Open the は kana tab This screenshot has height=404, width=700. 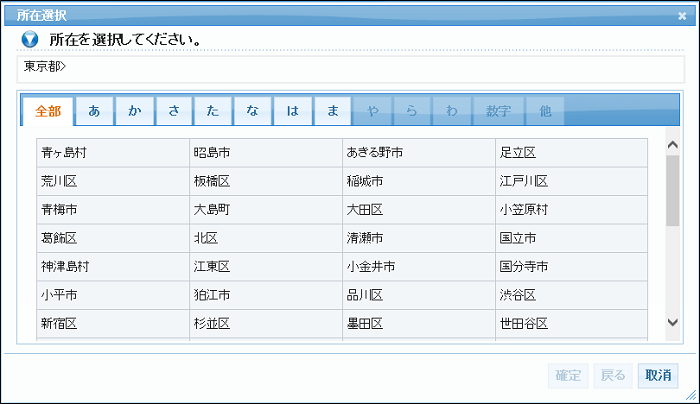click(x=293, y=111)
